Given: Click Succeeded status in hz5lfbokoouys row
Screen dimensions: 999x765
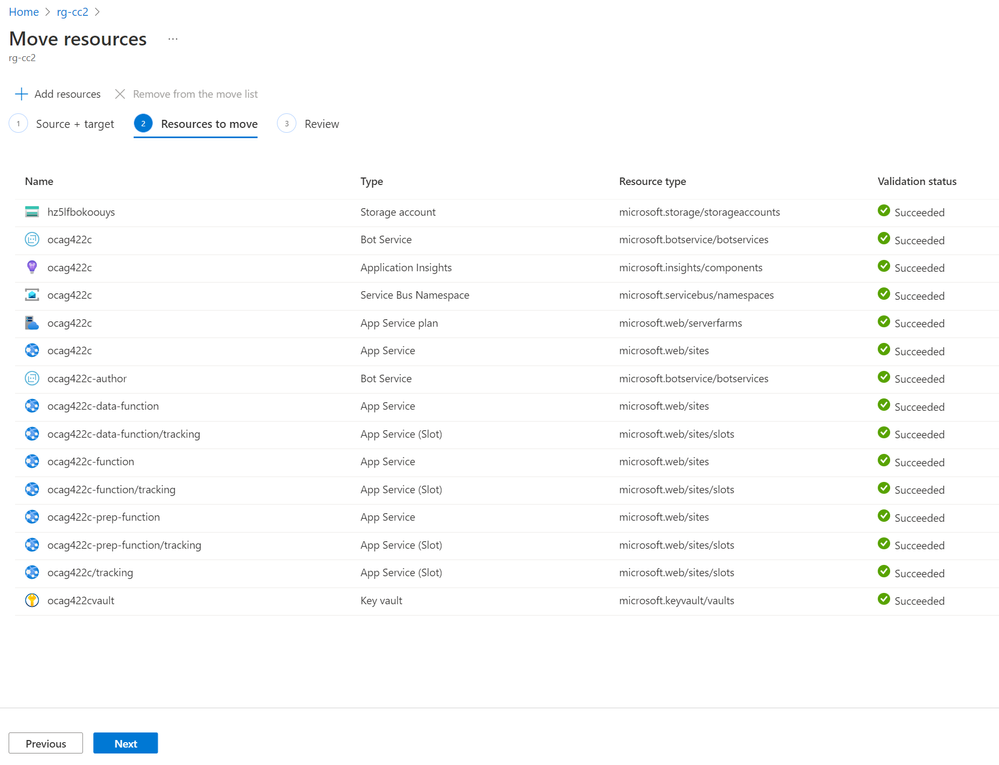Looking at the screenshot, I should pyautogui.click(x=919, y=213).
